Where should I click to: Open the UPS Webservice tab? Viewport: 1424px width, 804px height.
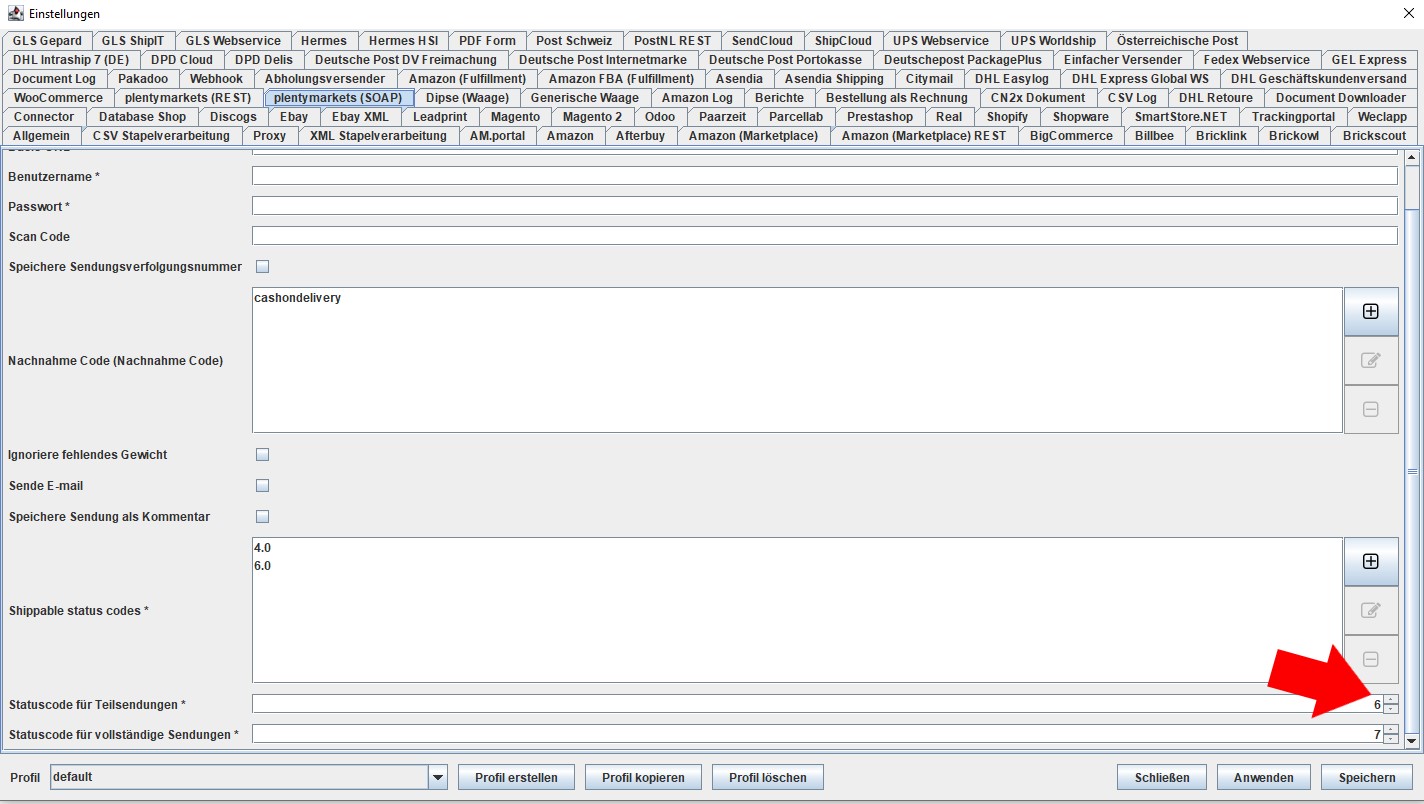(x=941, y=41)
